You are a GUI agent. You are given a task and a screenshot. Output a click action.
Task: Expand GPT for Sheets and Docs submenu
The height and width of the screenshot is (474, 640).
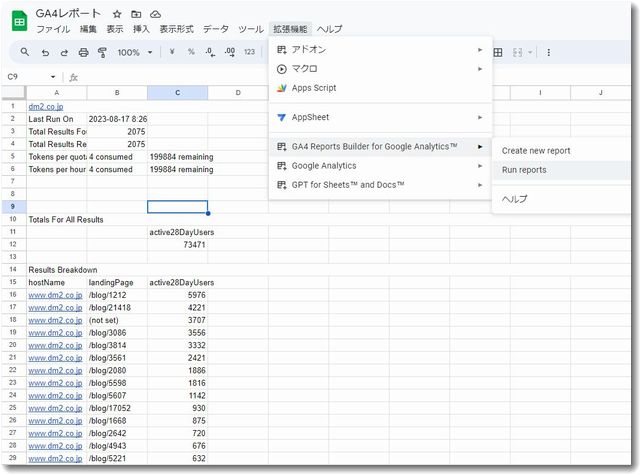pos(380,185)
